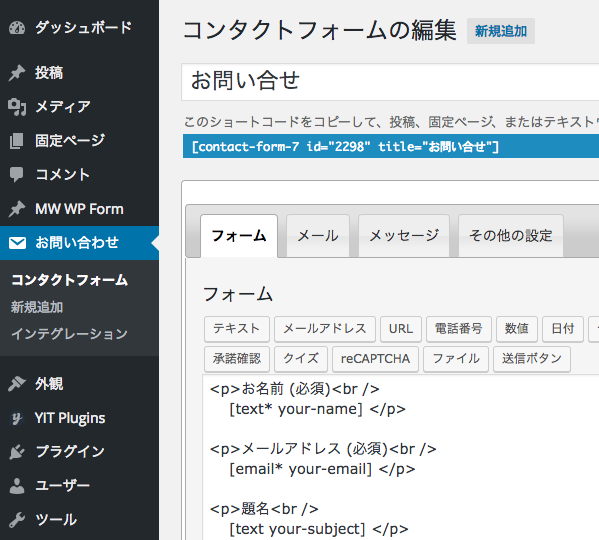The image size is (599, 540).
Task: Click the 新規追加 button next to title
Action: tap(501, 31)
